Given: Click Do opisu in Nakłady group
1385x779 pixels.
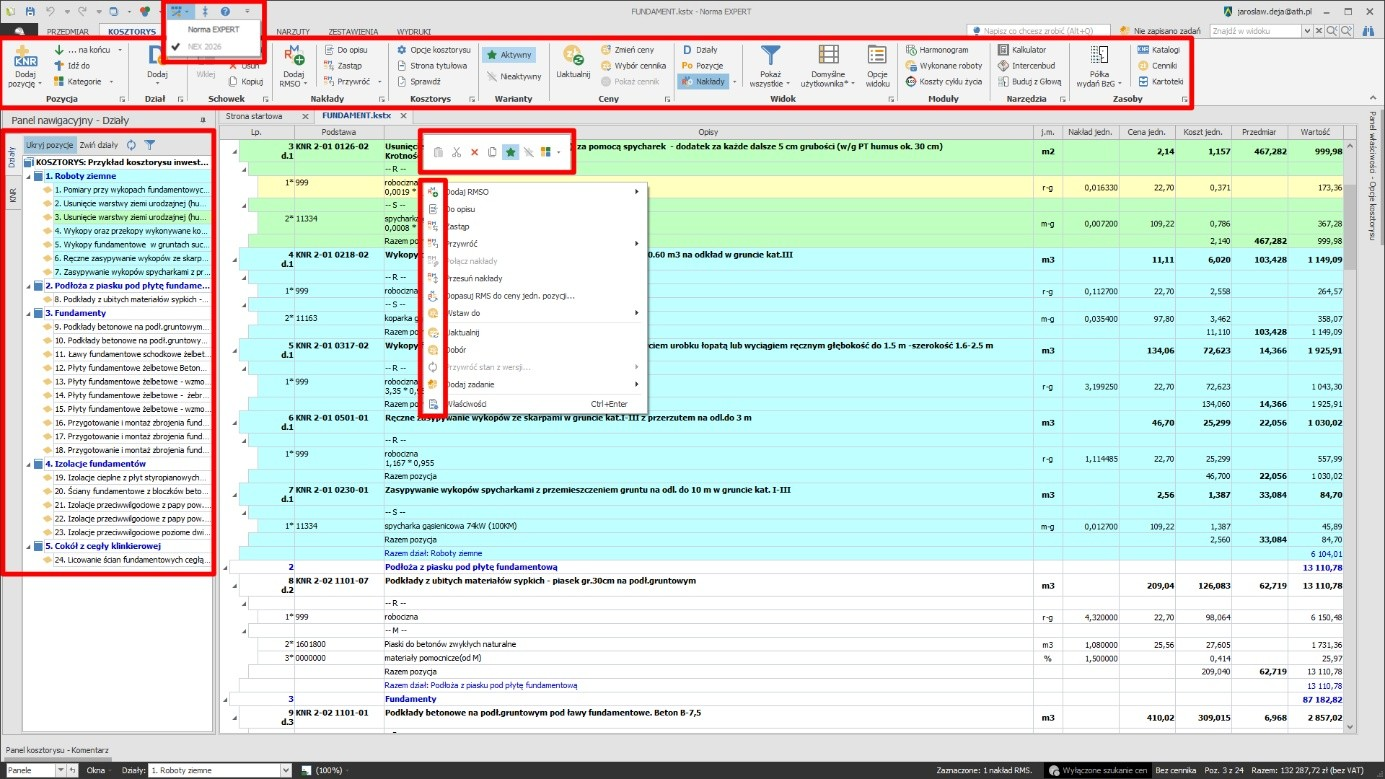Looking at the screenshot, I should point(344,50).
